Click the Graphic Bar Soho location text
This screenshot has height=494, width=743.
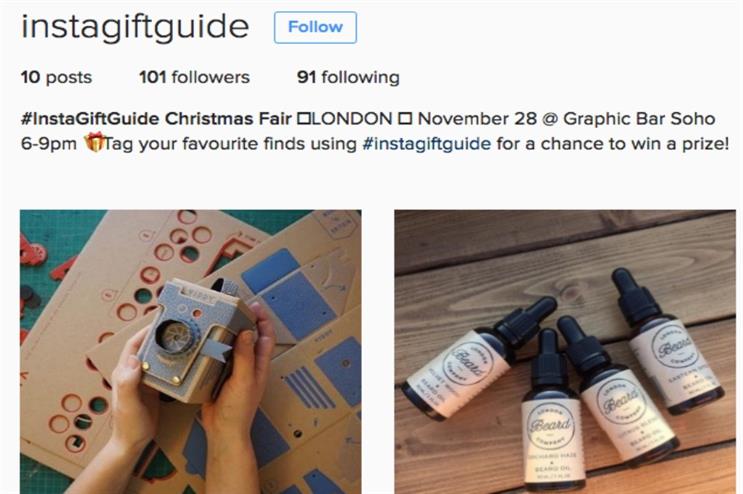click(x=639, y=118)
